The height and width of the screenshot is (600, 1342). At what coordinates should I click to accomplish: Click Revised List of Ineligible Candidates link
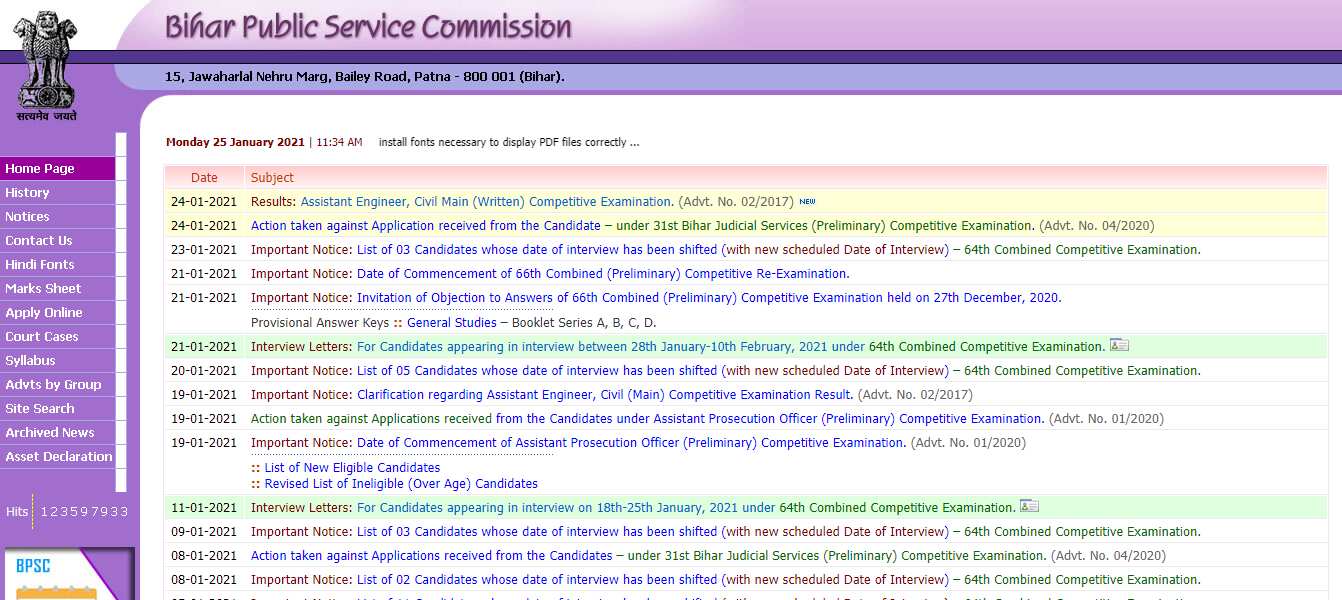pyautogui.click(x=401, y=484)
